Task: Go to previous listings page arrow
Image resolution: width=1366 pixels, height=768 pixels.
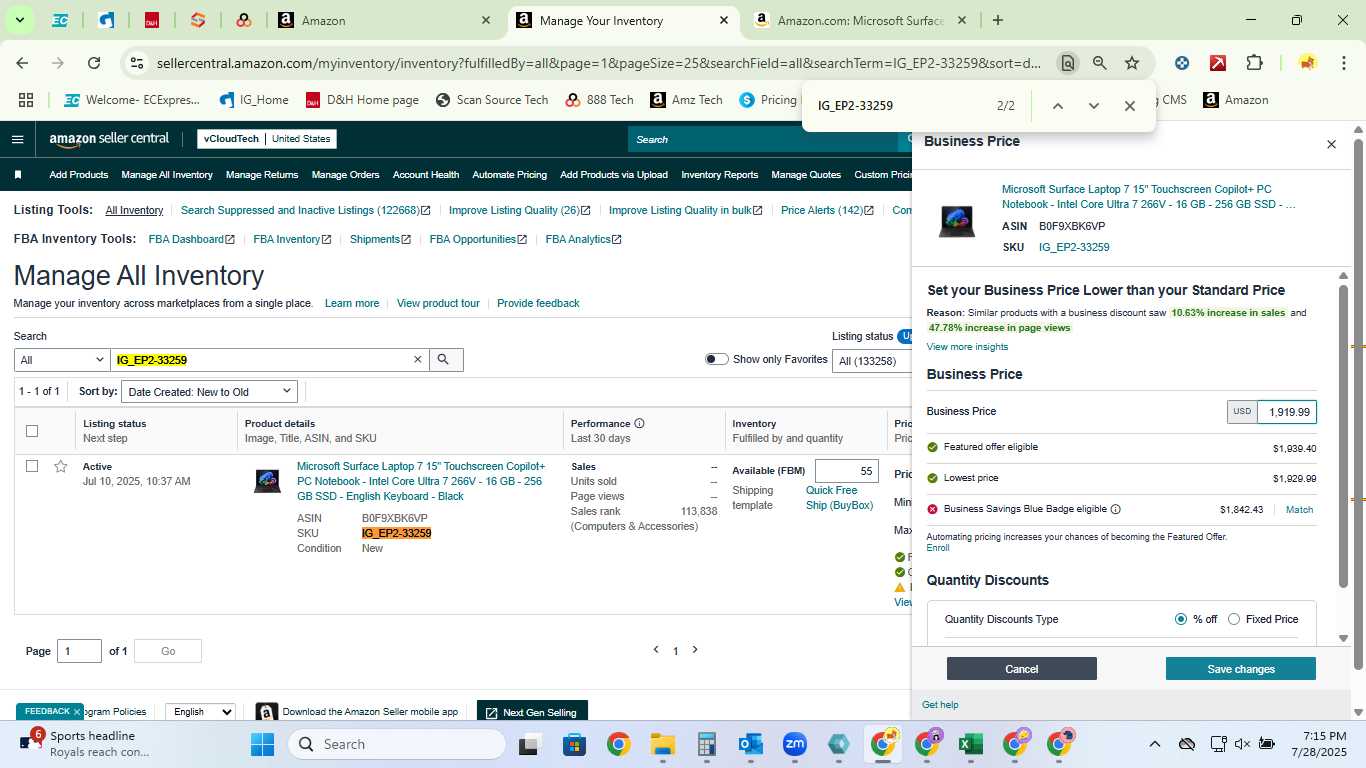Action: (x=656, y=650)
